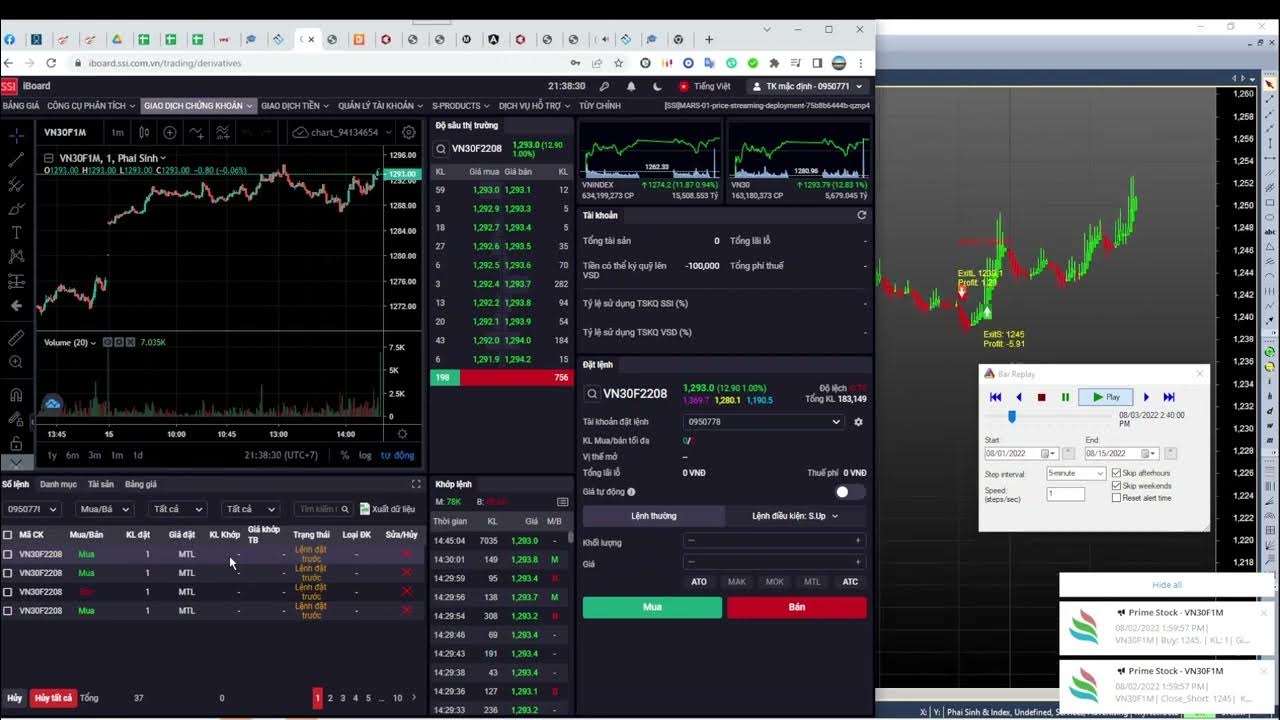This screenshot has height=720, width=1280.
Task: Open TK mặc định account dropdown
Action: 808,87
